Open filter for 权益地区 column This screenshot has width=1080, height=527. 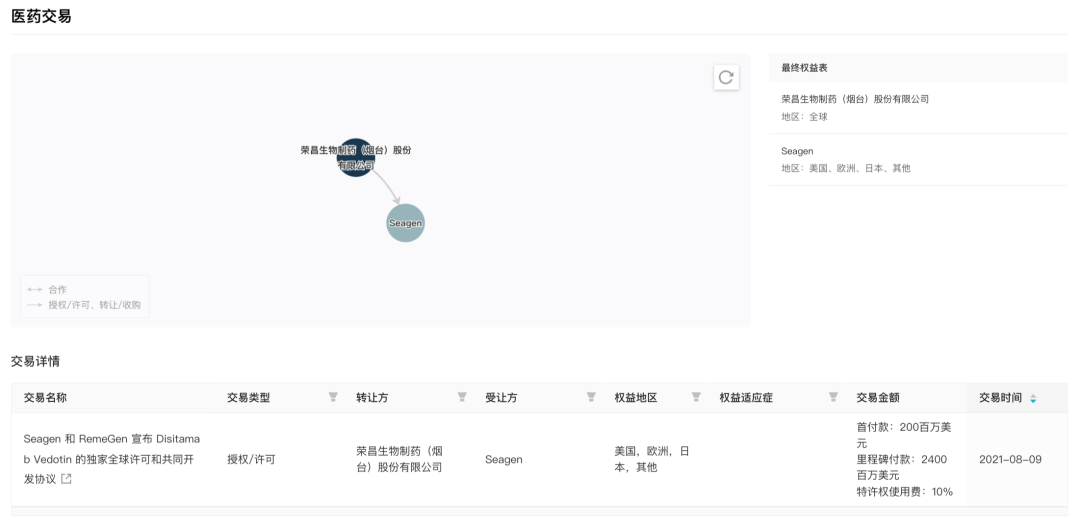(696, 397)
